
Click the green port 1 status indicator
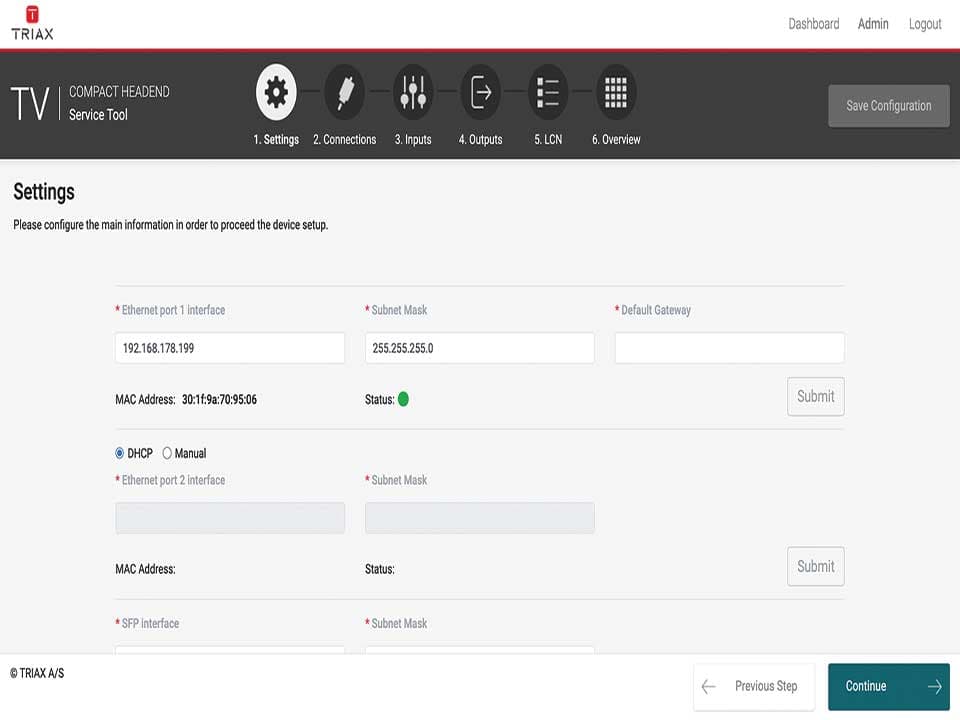[403, 400]
